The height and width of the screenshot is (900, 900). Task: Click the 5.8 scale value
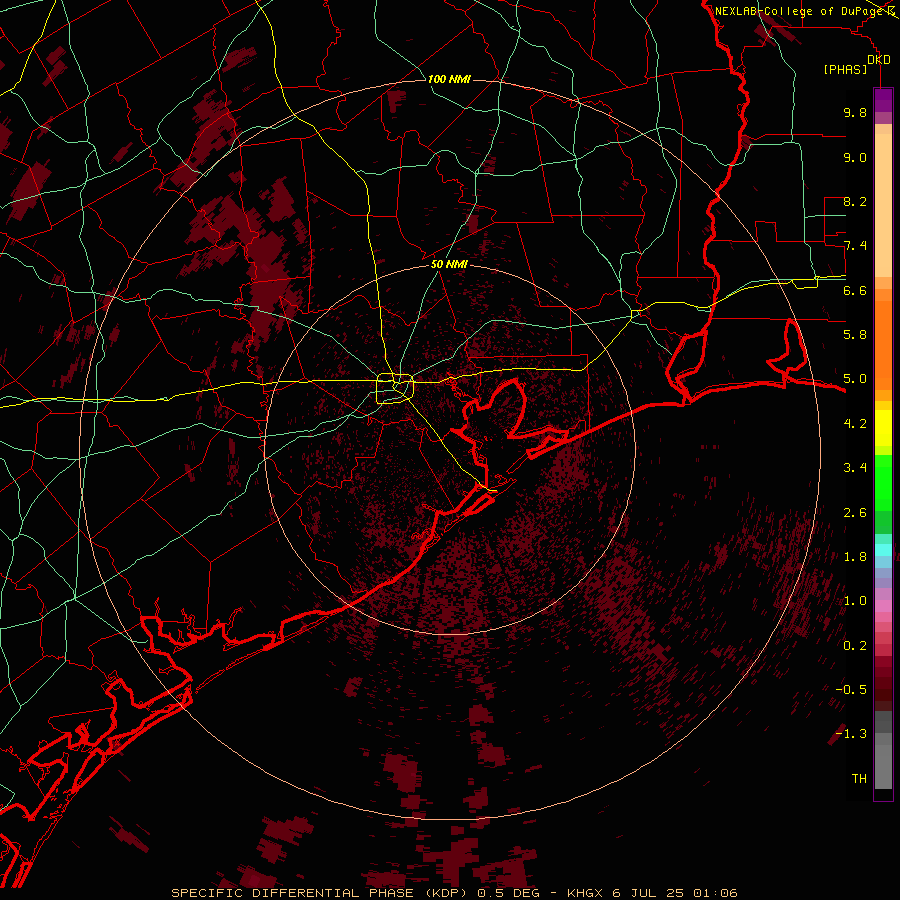point(855,335)
